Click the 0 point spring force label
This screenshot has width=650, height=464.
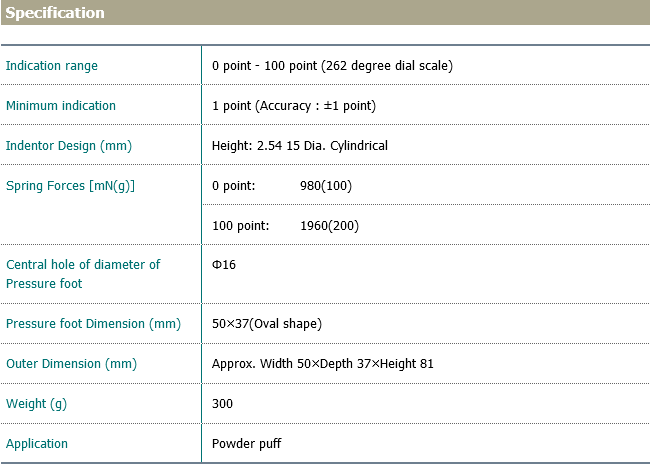[234, 186]
